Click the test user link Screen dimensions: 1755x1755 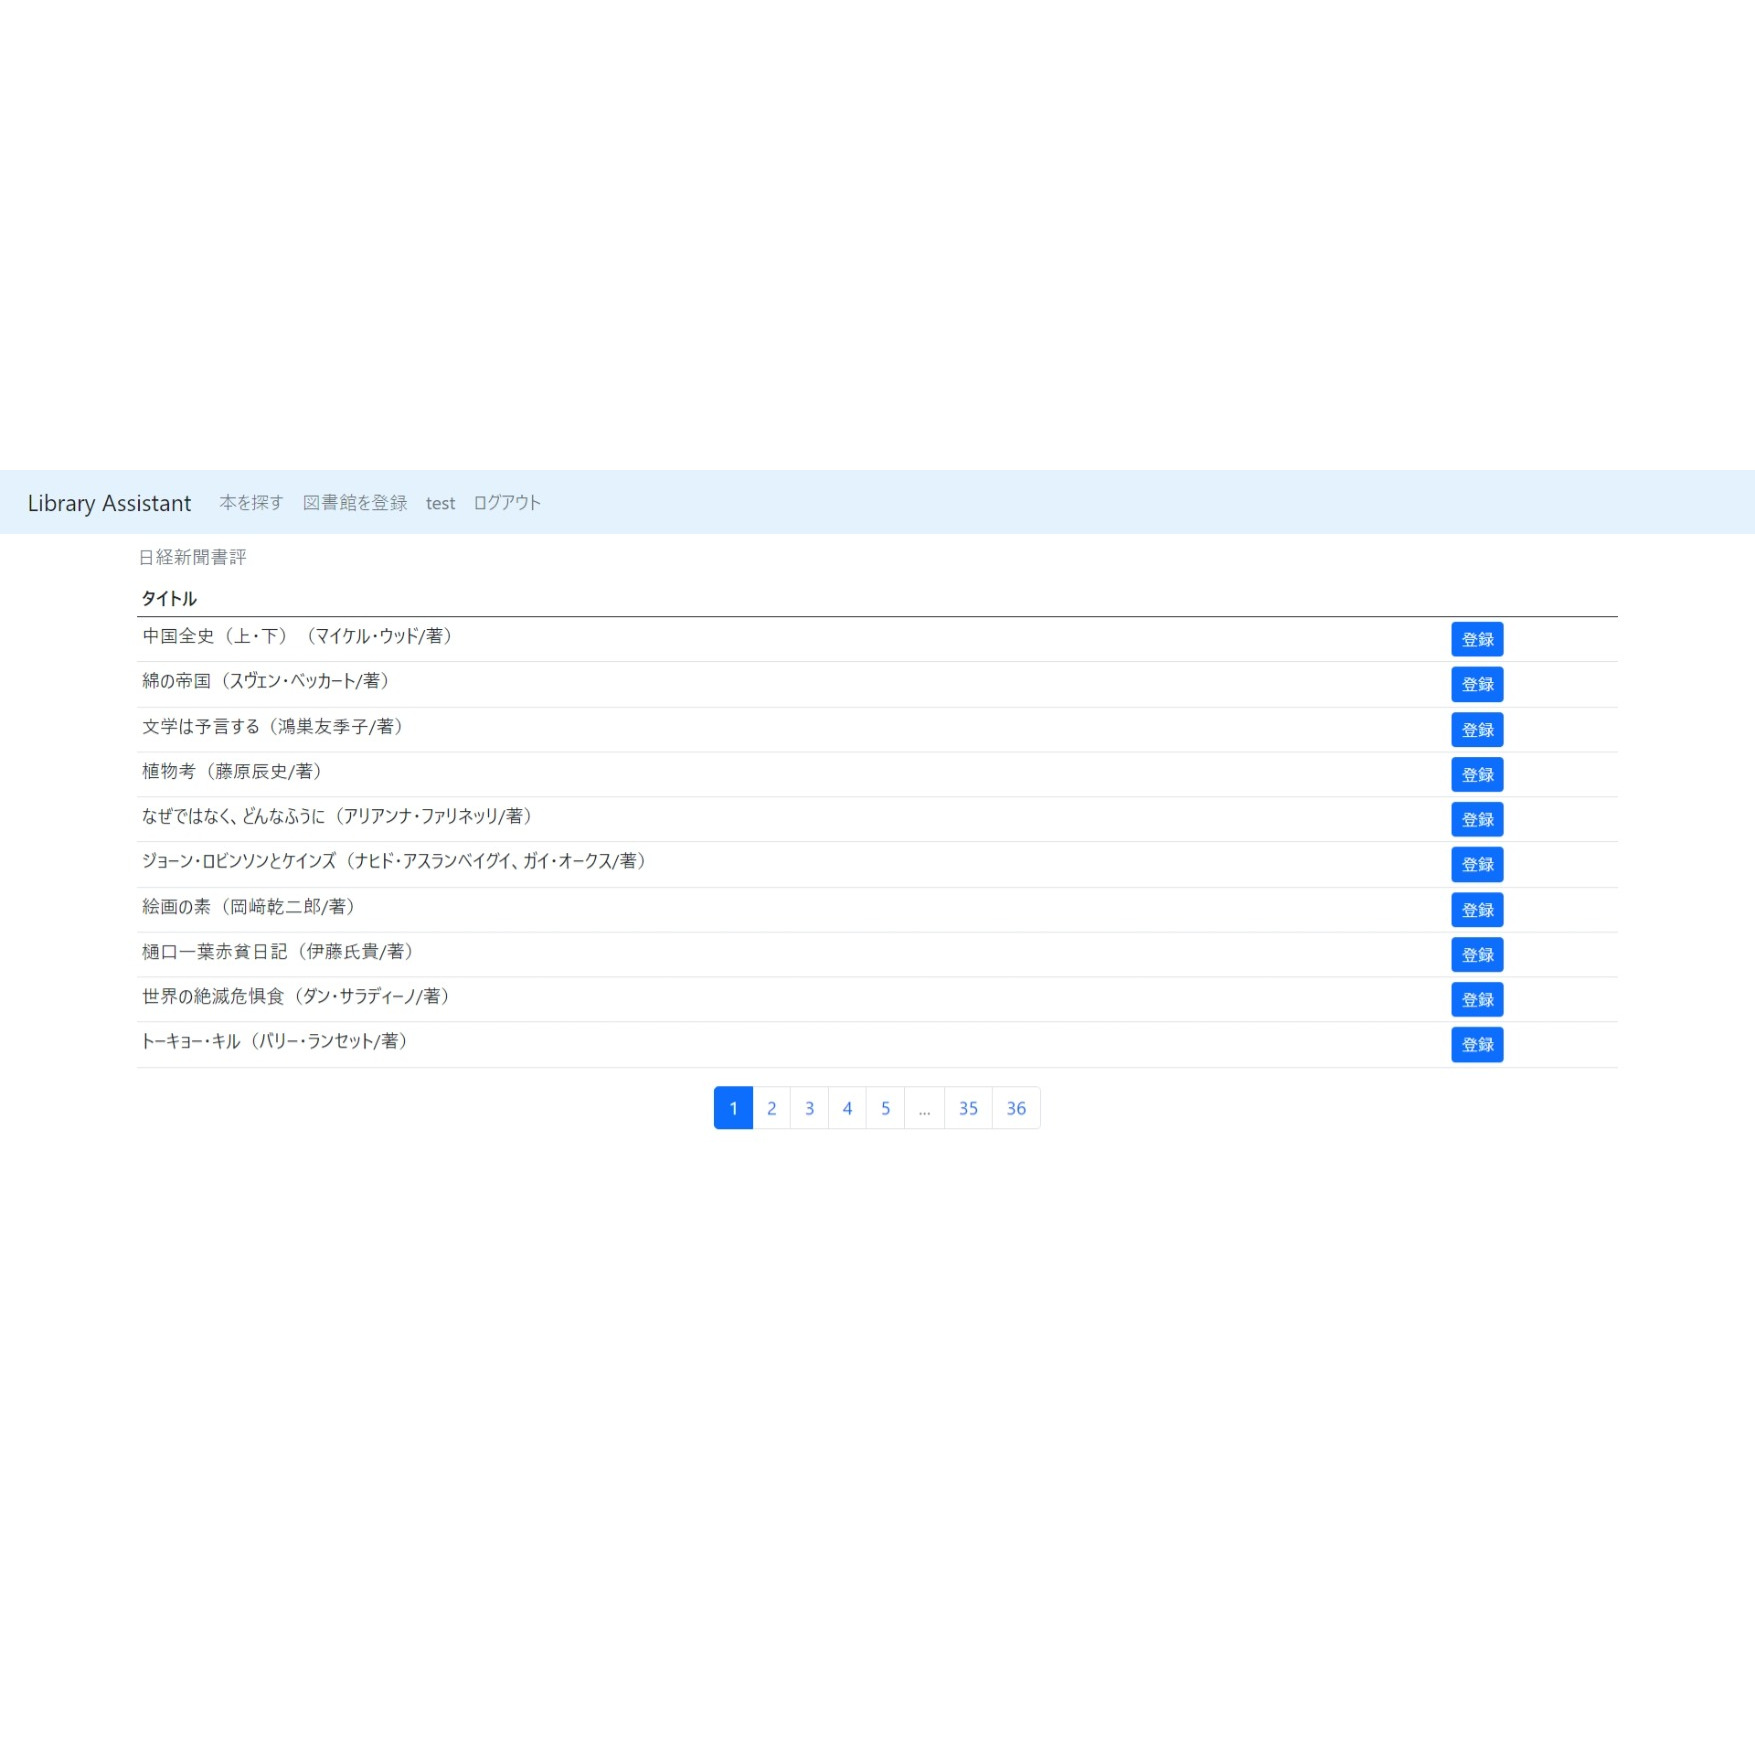coord(440,503)
